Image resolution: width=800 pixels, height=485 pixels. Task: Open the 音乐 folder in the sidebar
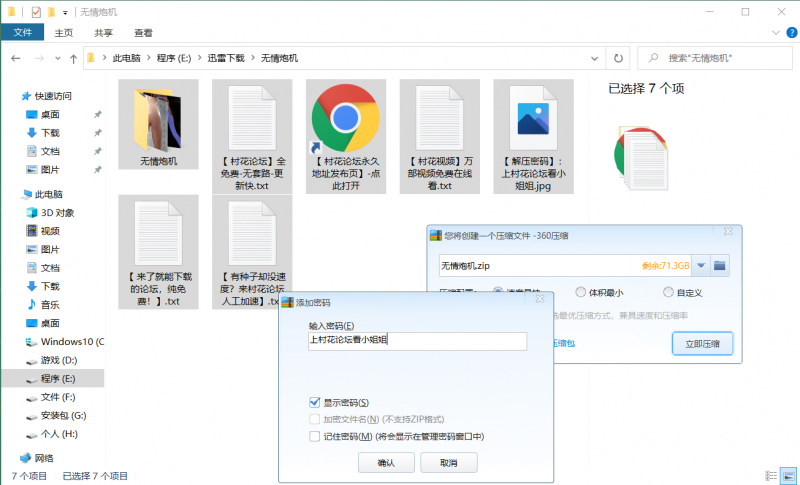tap(49, 304)
